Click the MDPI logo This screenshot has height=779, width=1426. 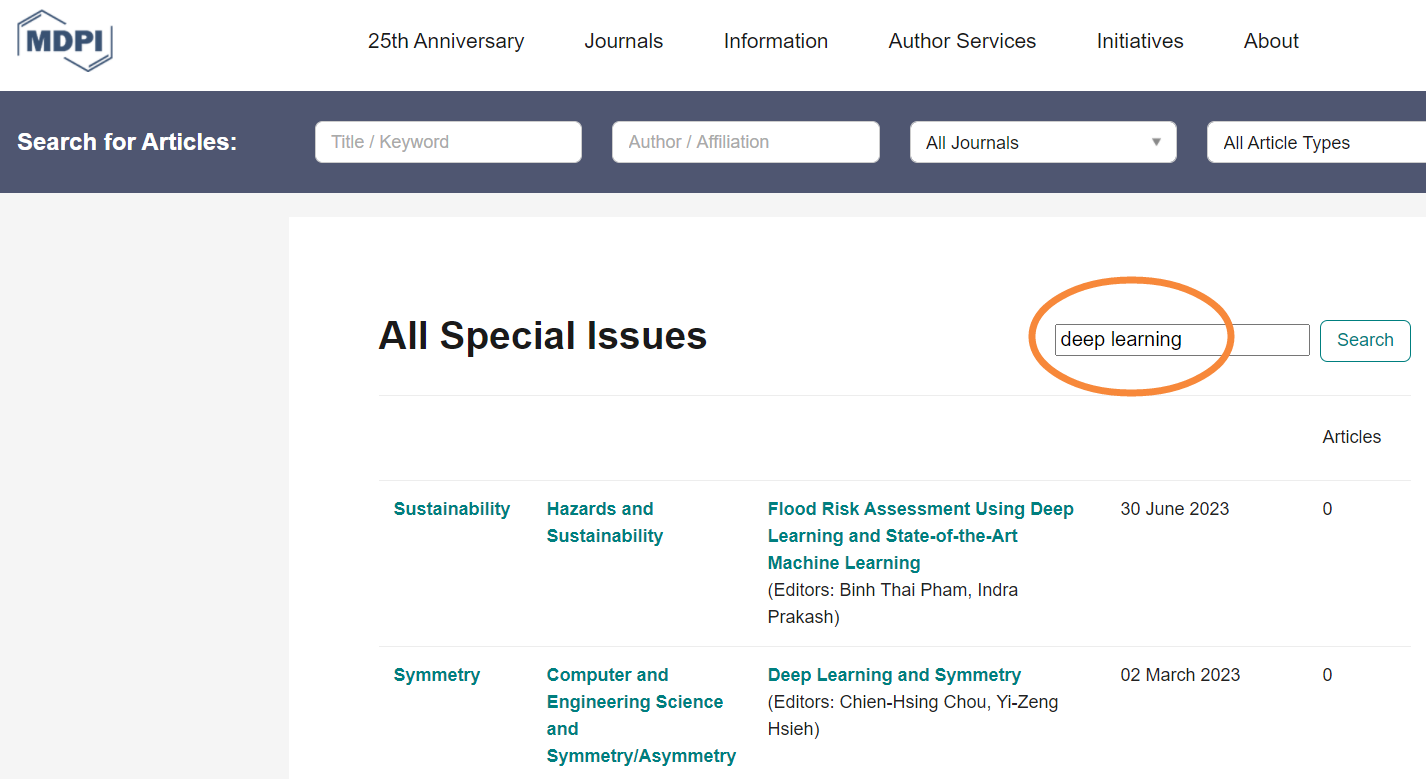(64, 42)
